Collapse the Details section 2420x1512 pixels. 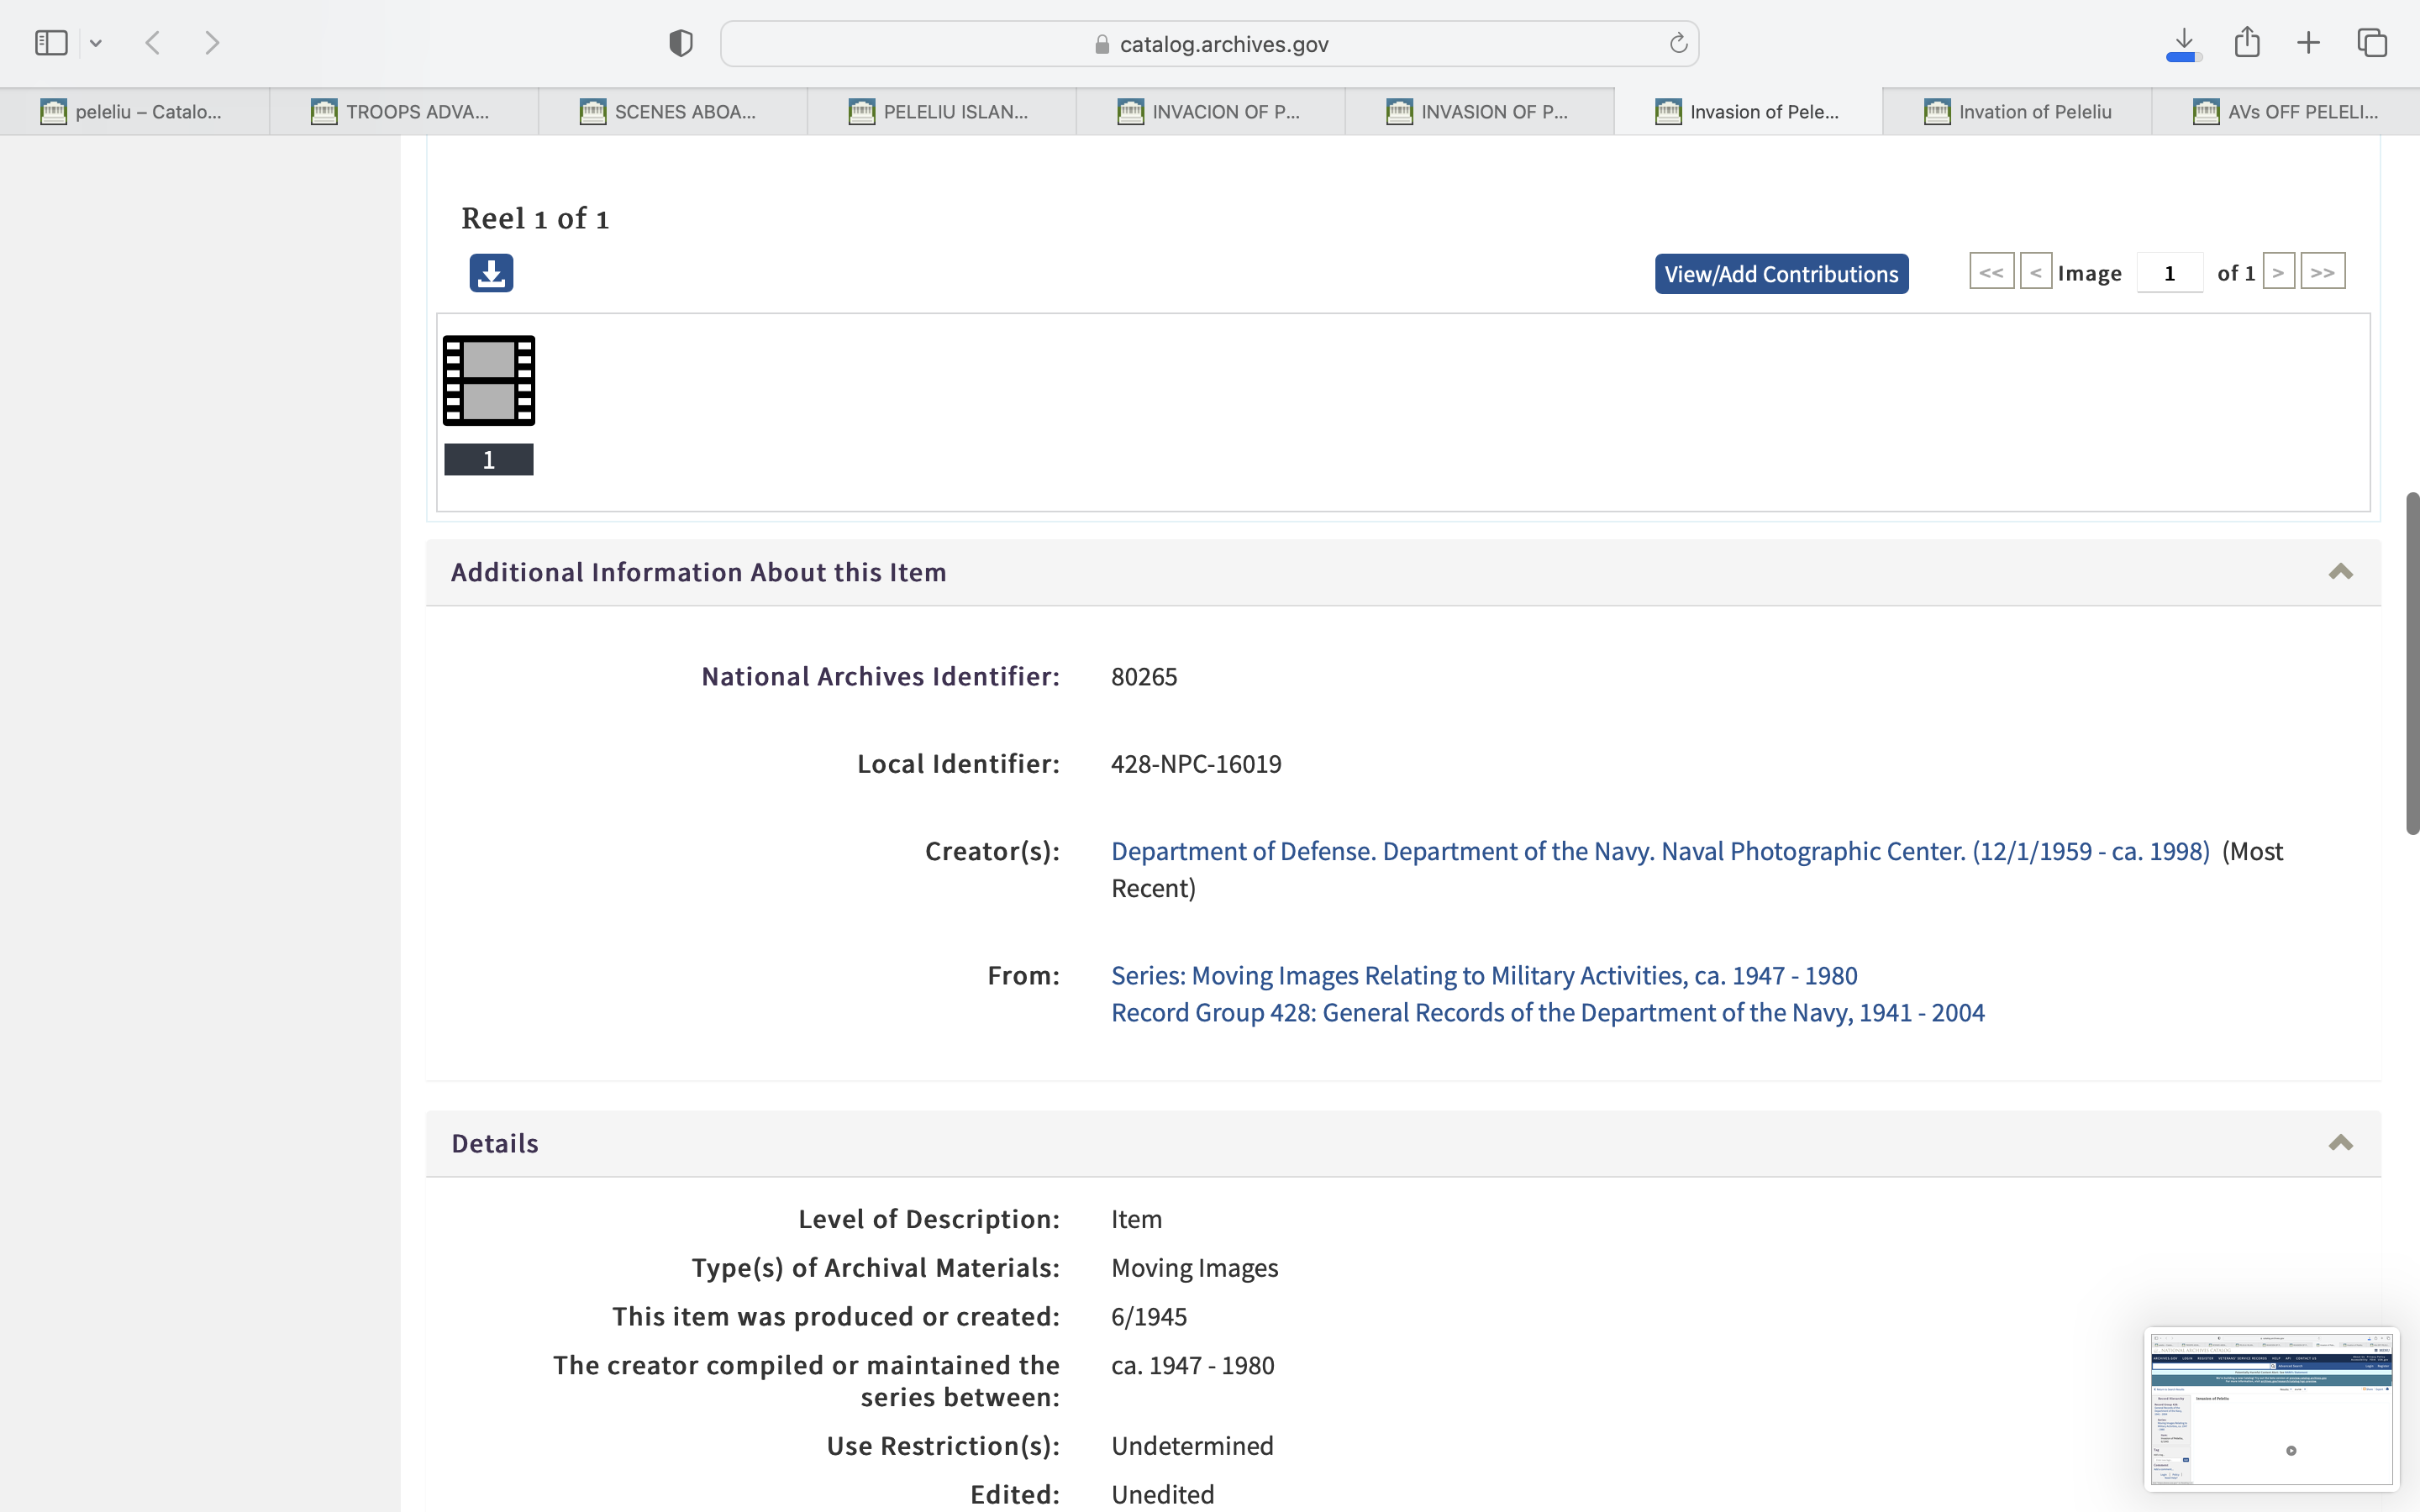tap(2340, 1143)
